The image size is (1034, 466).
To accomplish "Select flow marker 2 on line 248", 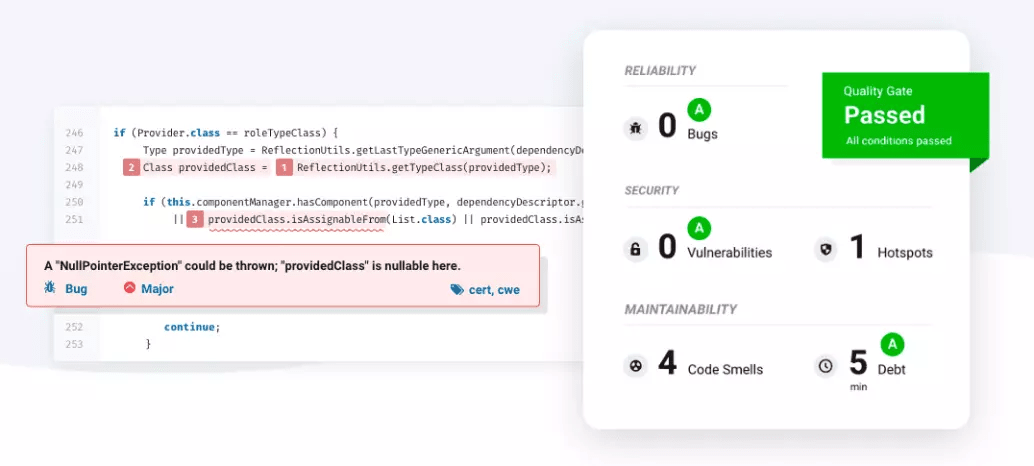I will point(131,167).
